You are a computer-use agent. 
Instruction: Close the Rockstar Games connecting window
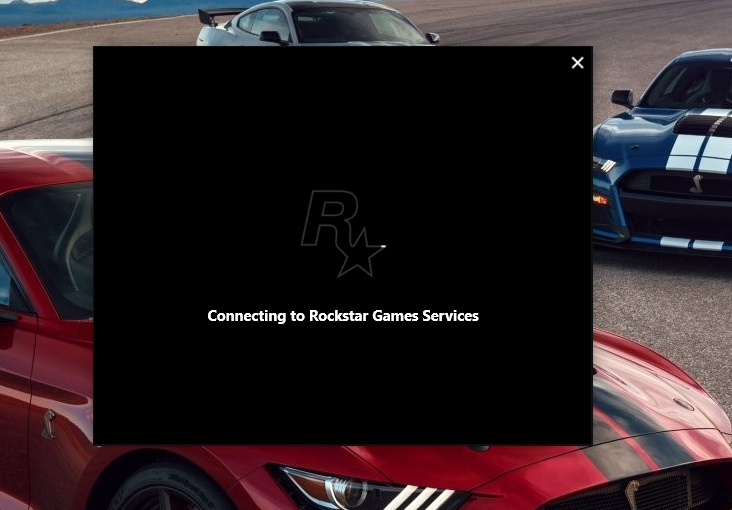point(577,63)
